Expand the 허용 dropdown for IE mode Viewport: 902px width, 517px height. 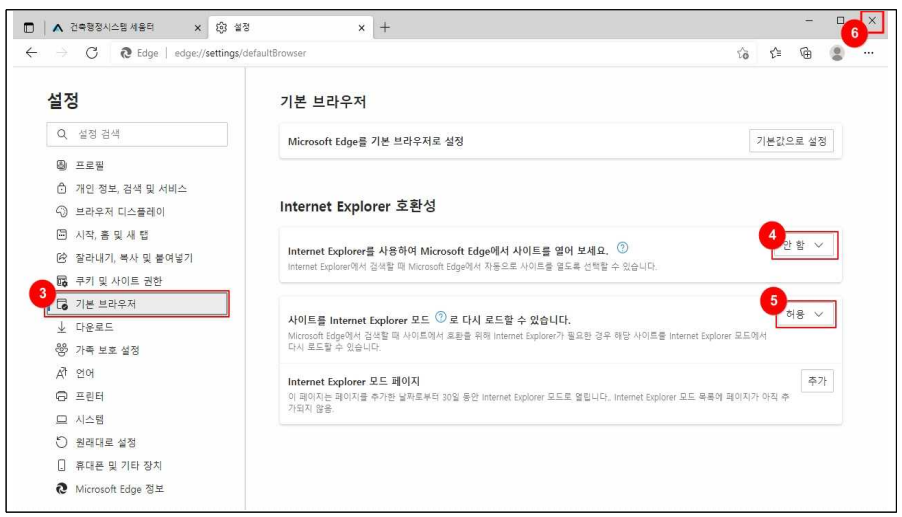(805, 314)
